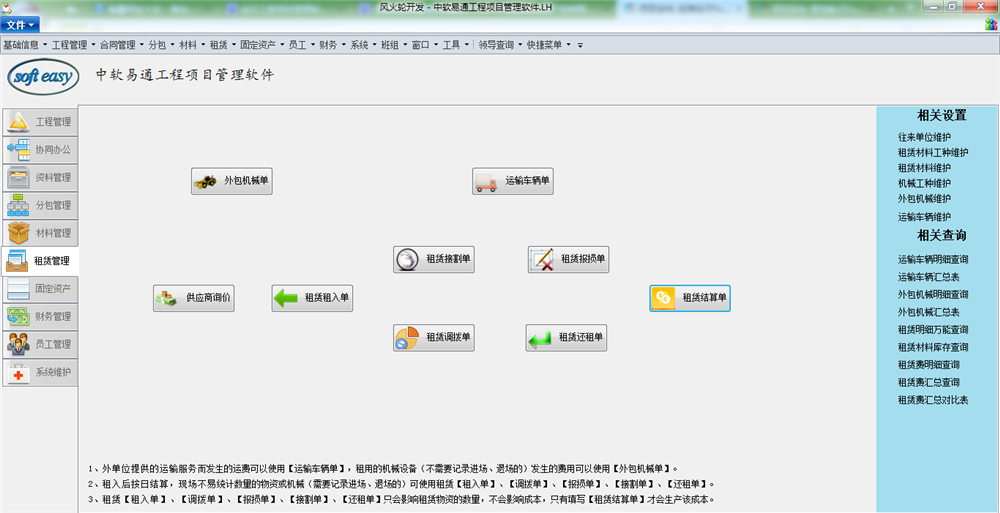The height and width of the screenshot is (513, 1000).
Task: Open 分包 menu
Action: [161, 45]
